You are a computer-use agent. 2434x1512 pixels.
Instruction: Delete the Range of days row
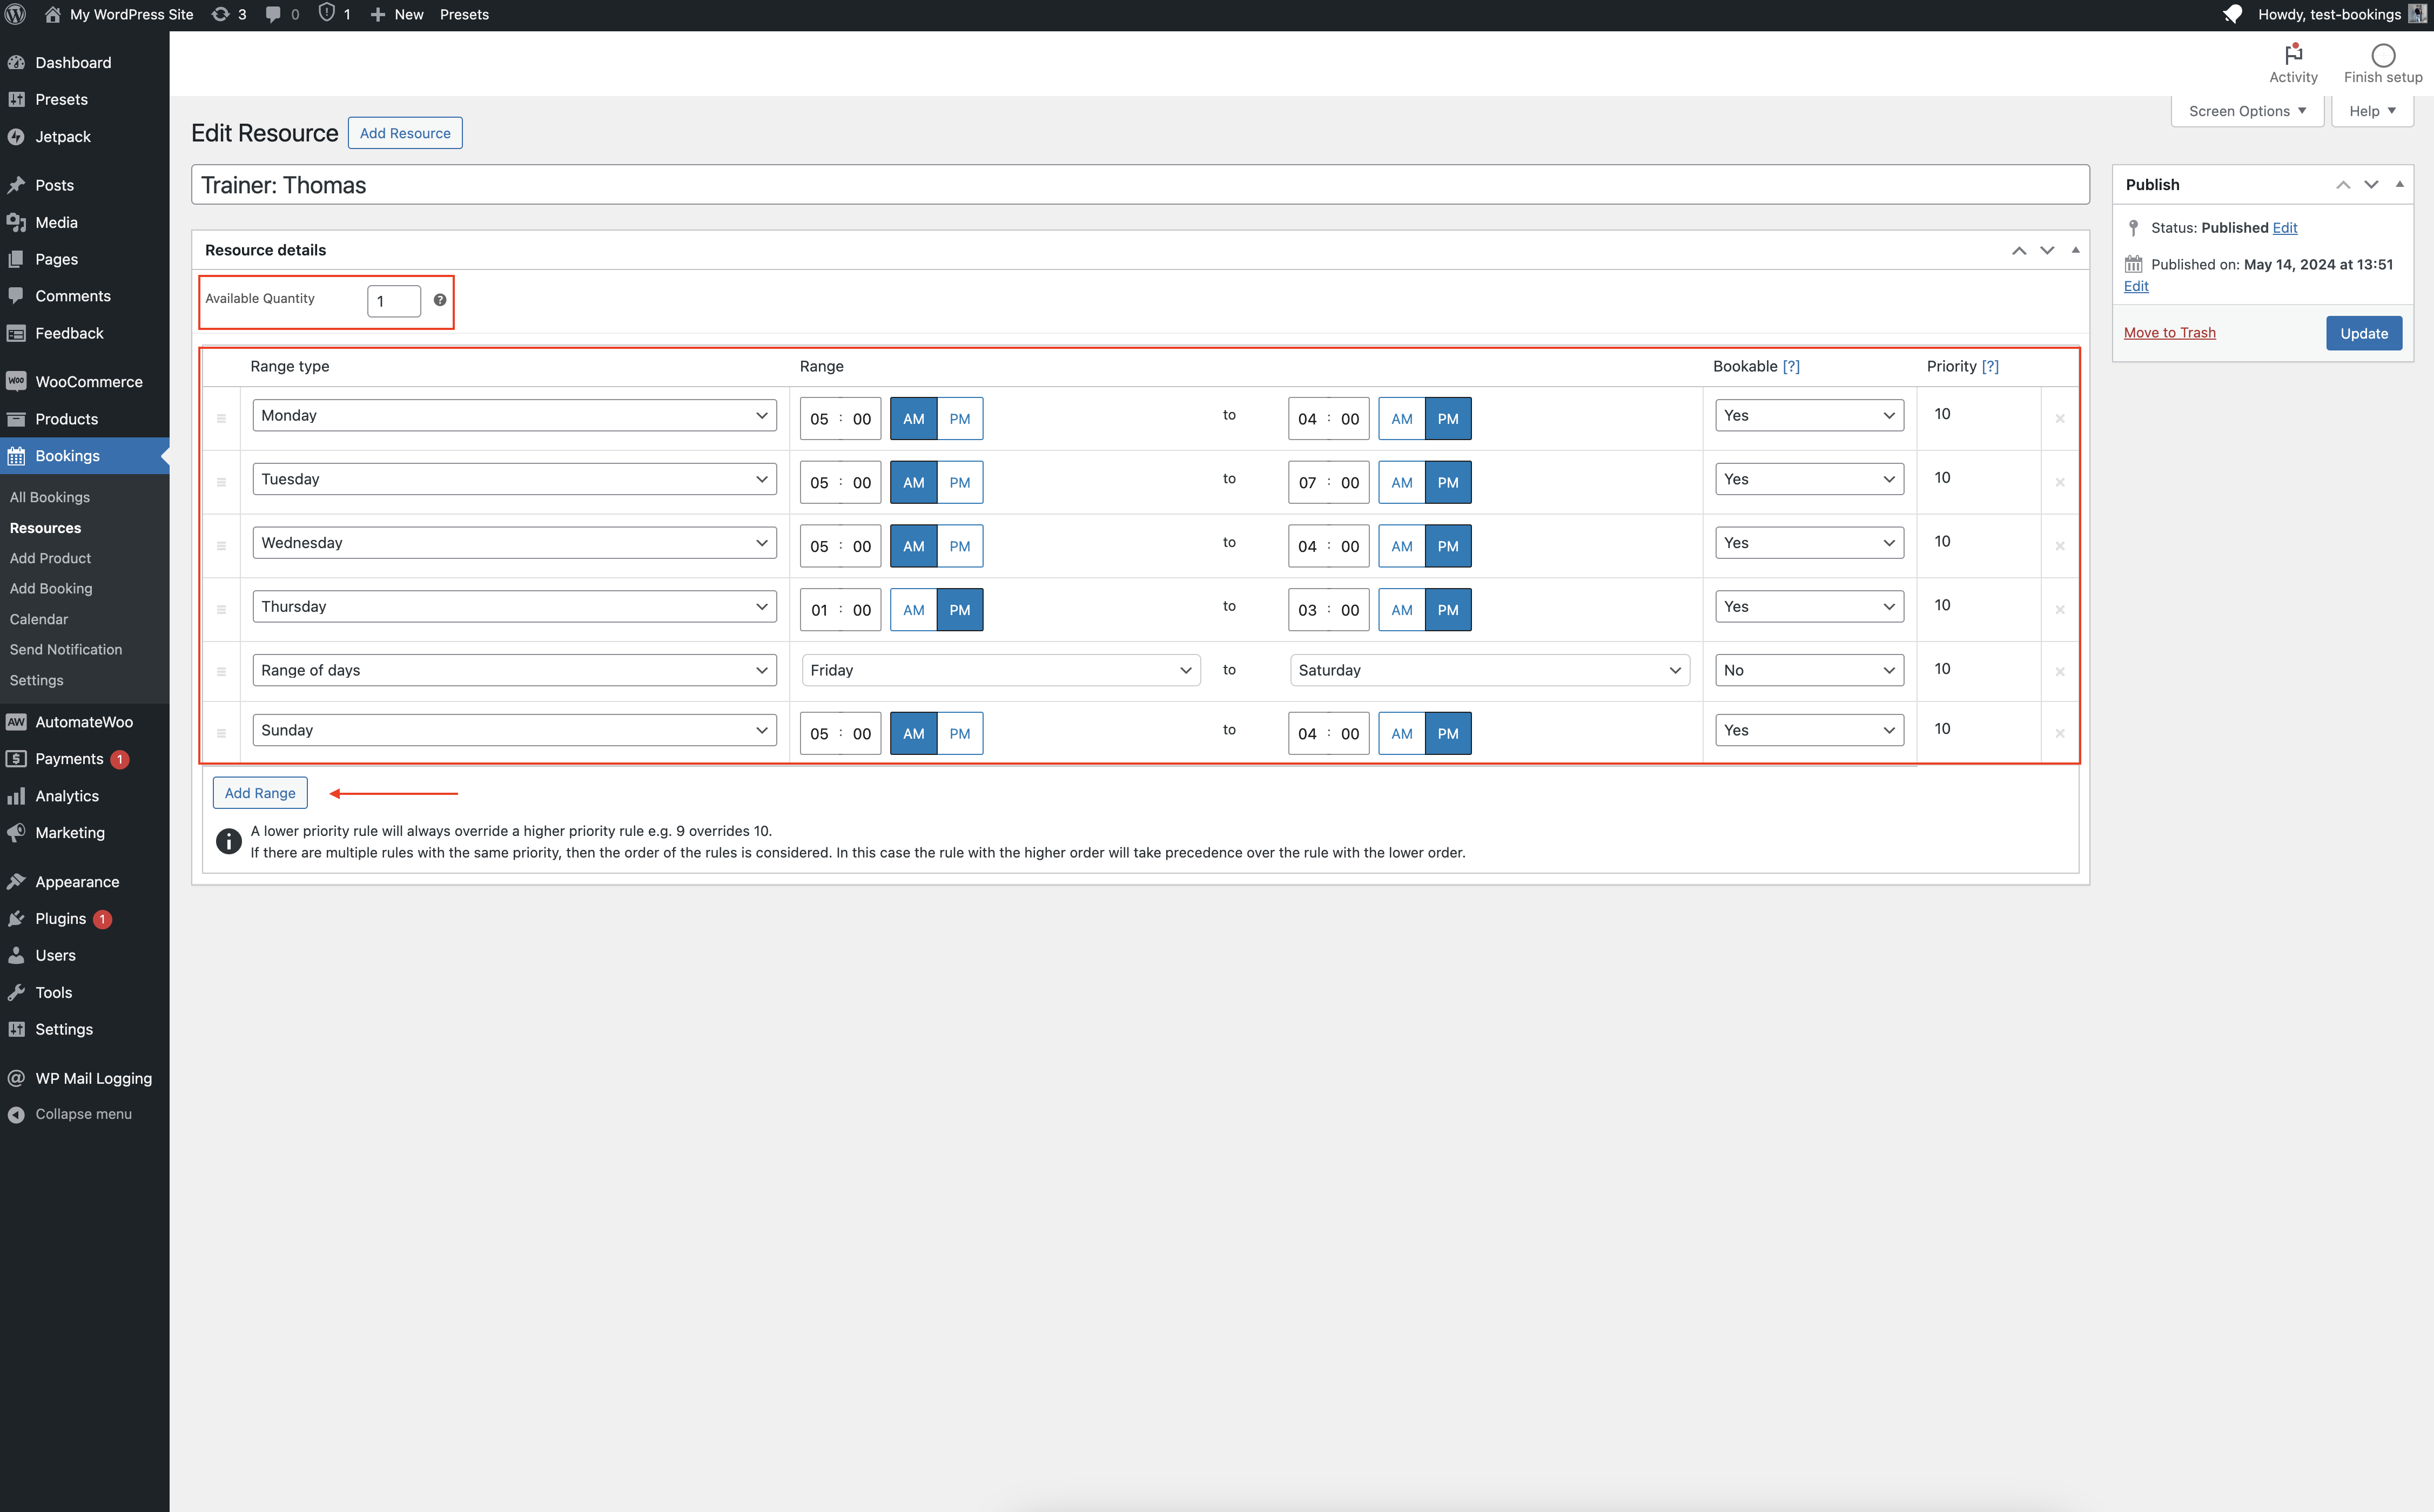pyautogui.click(x=2060, y=672)
